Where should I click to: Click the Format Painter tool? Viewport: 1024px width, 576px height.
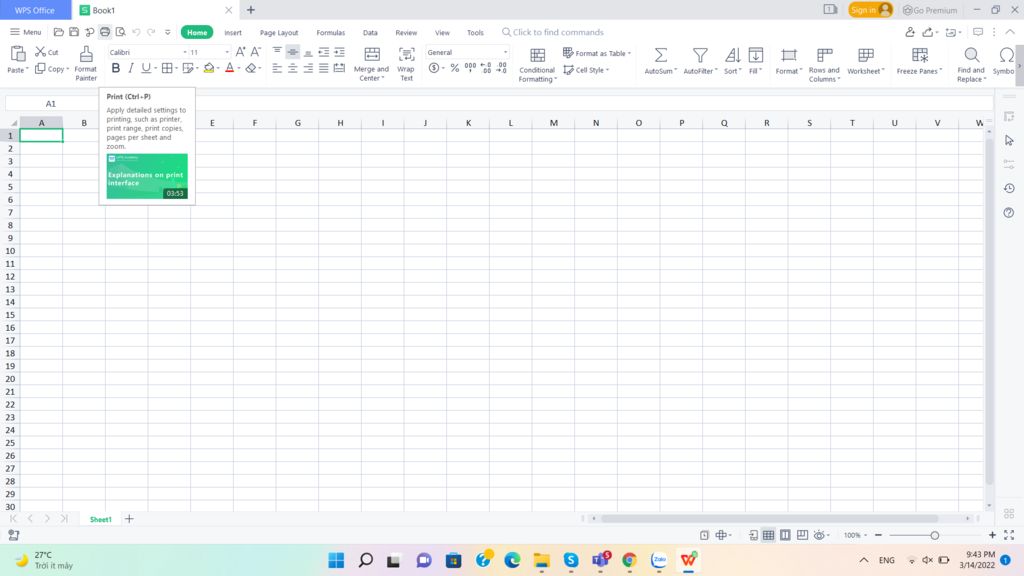point(86,63)
